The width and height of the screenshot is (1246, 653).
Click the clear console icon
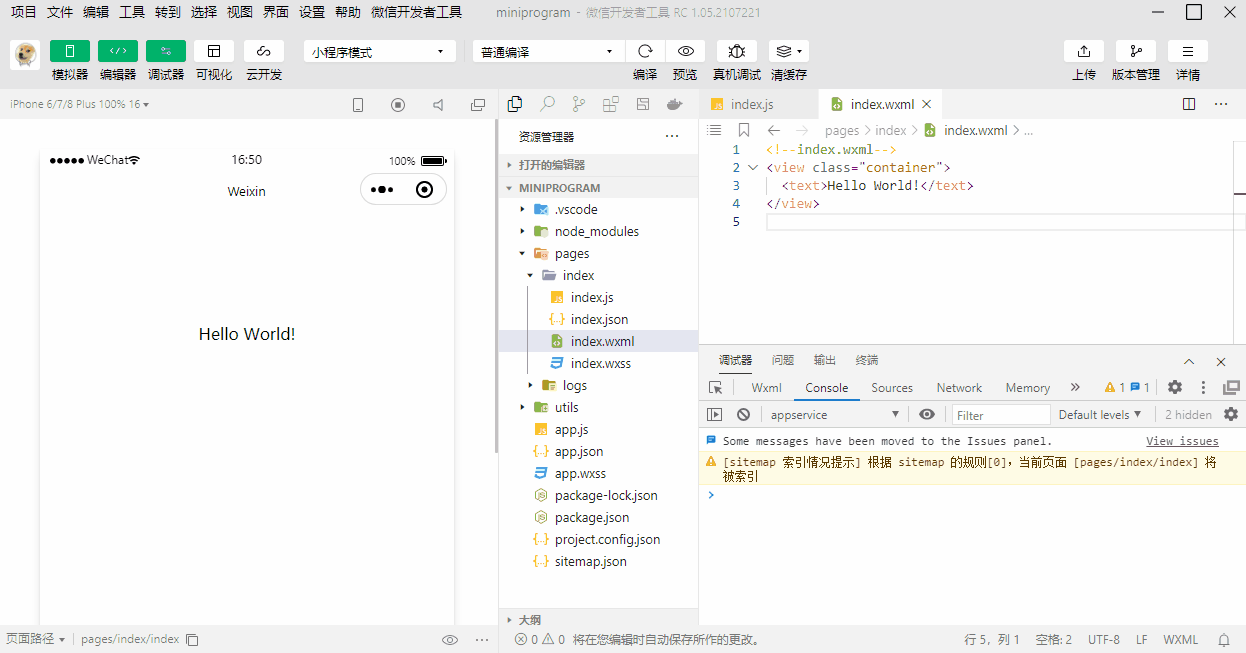point(743,414)
